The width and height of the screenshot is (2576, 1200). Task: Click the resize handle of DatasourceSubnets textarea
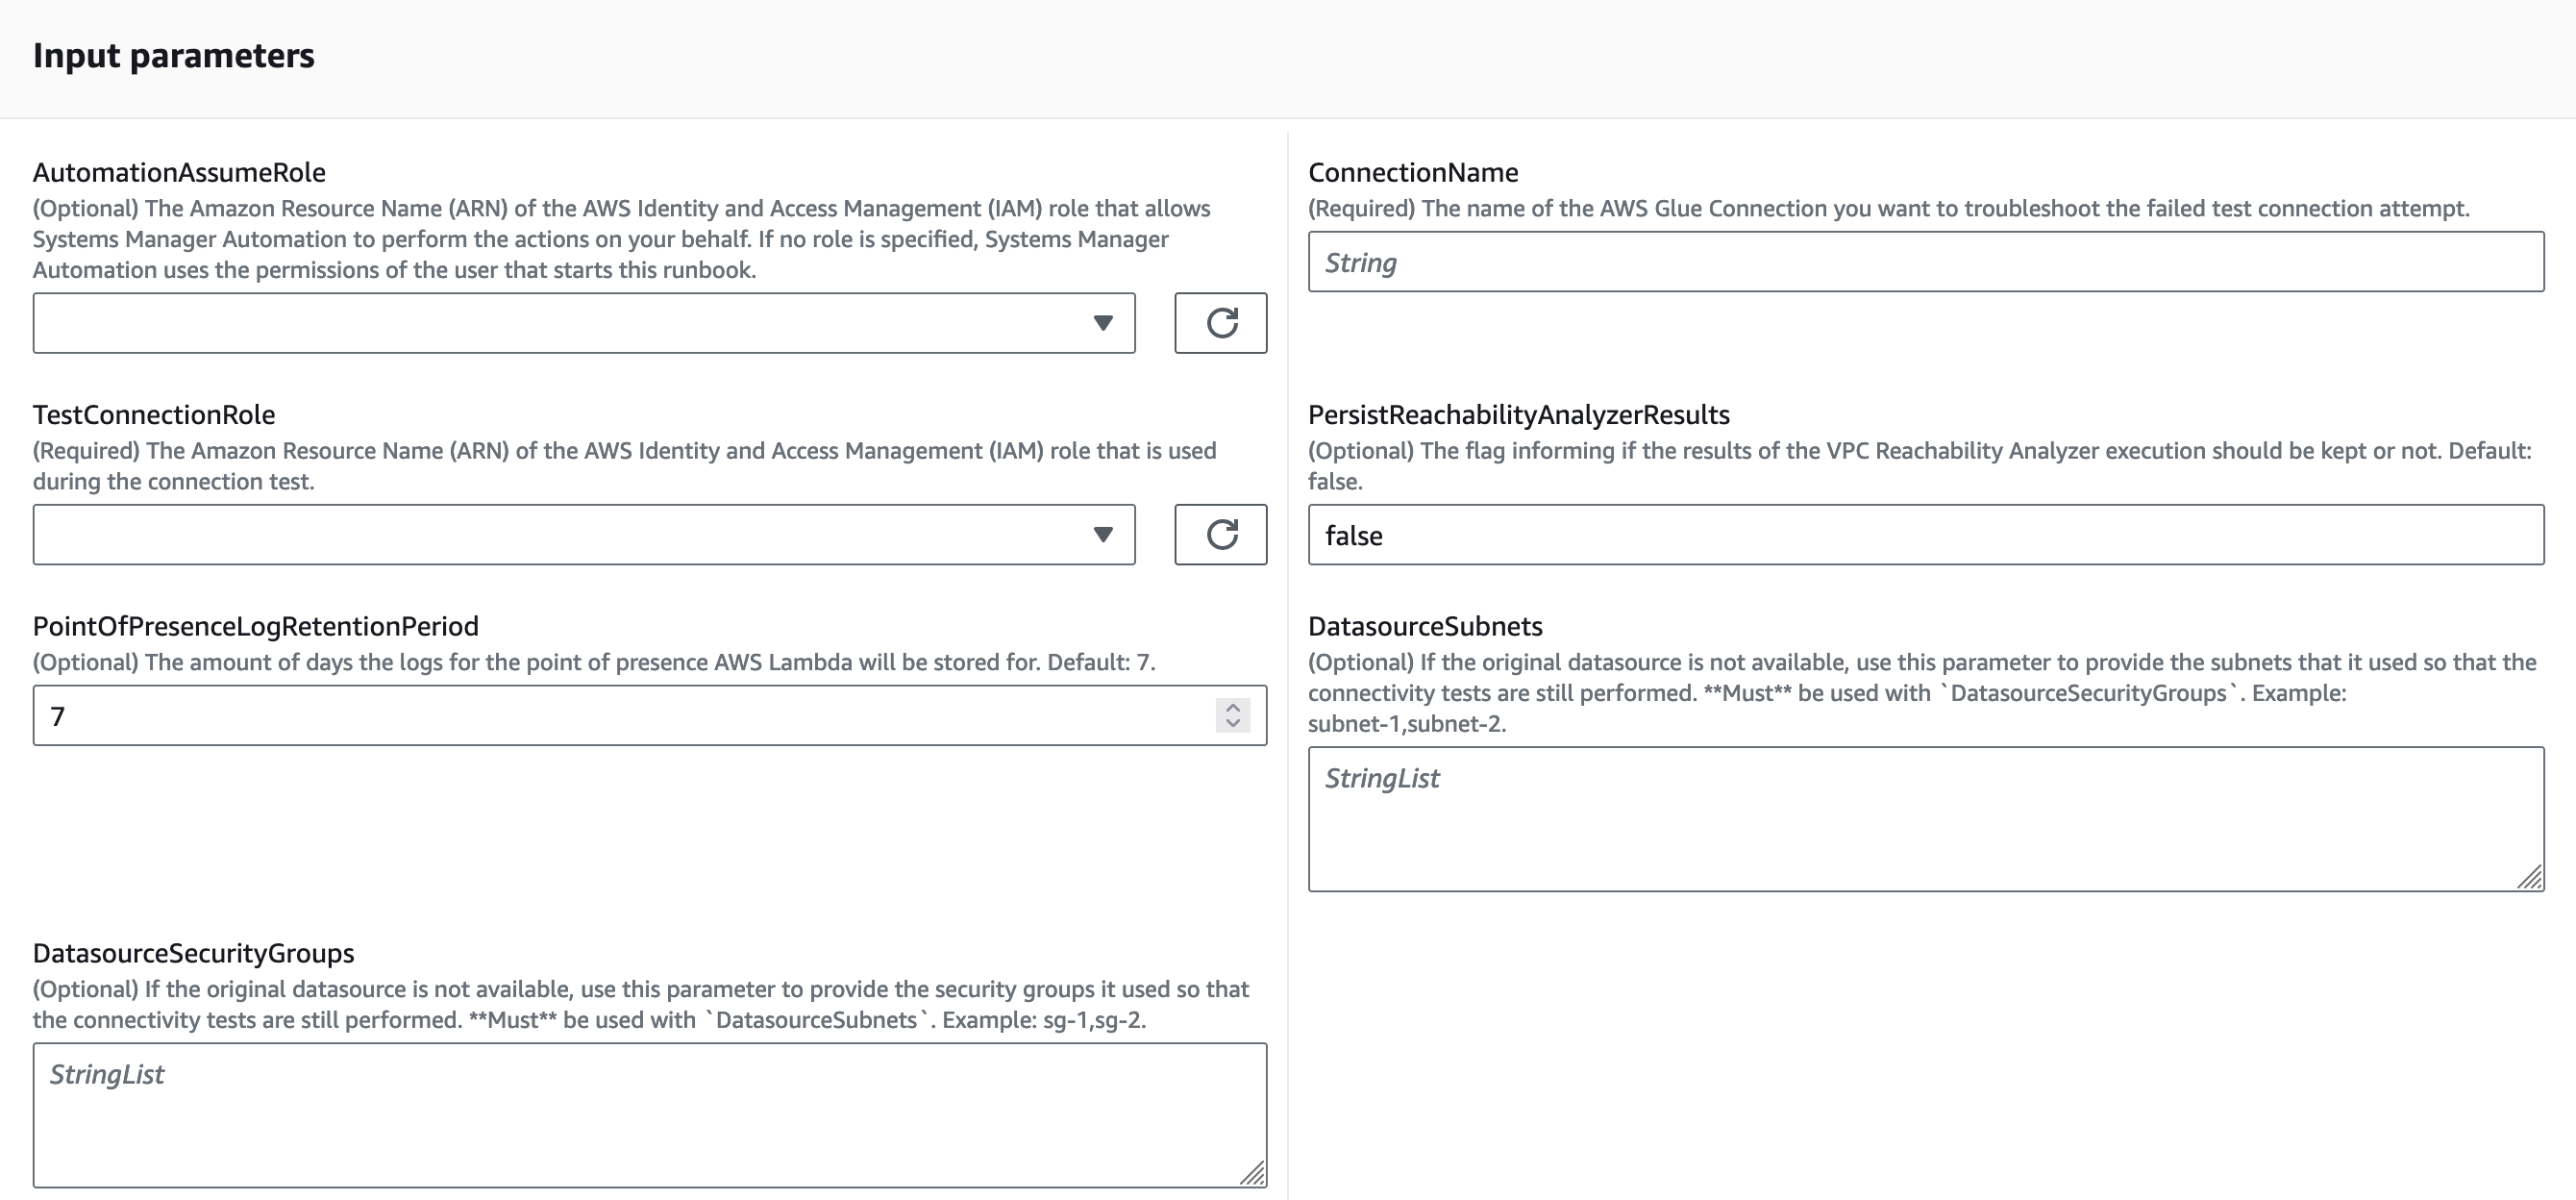[x=2531, y=875]
